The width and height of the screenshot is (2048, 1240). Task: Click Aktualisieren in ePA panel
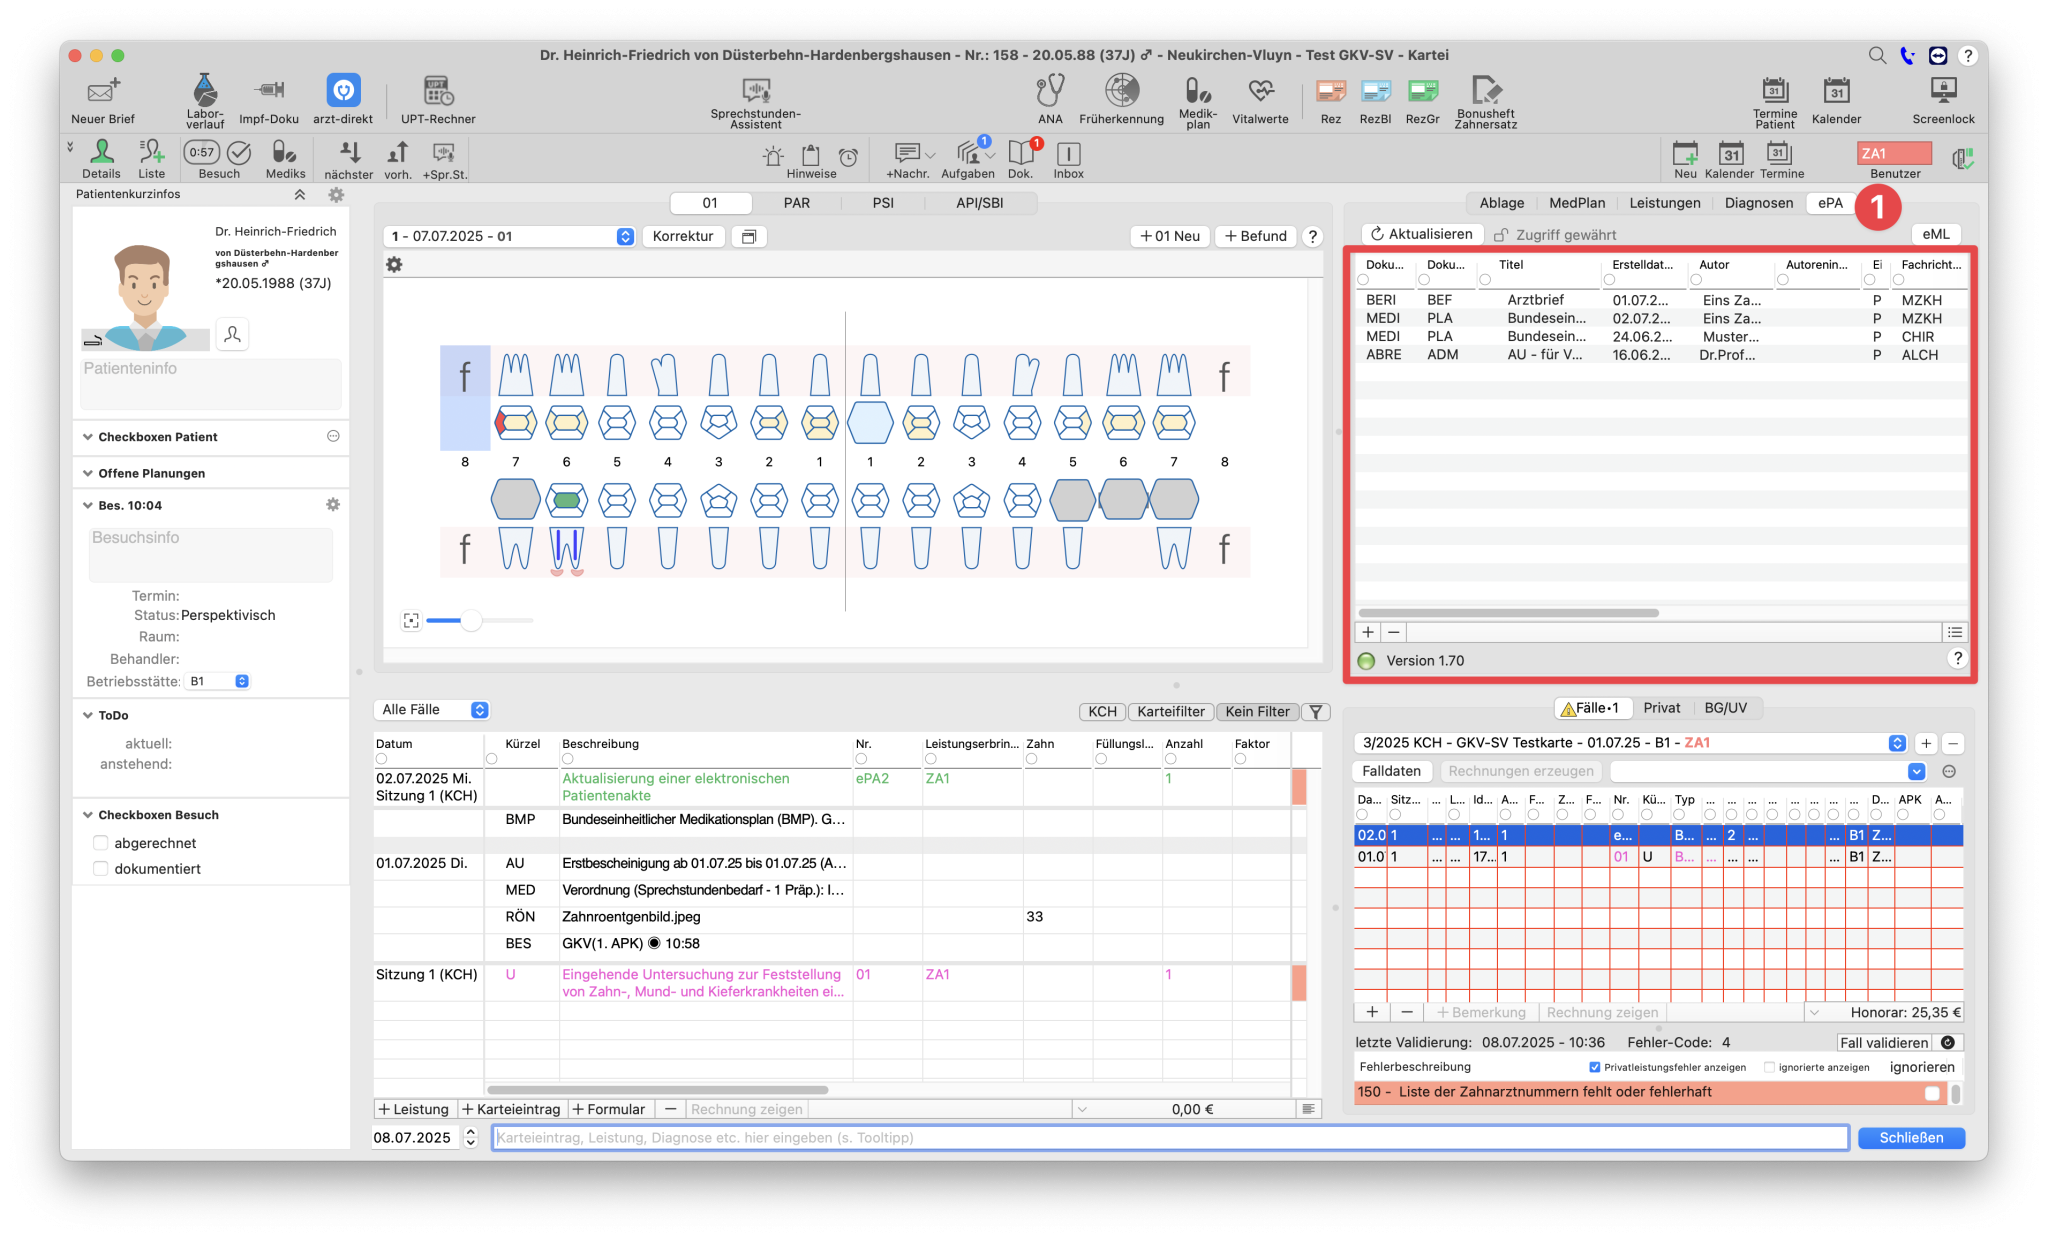pos(1421,234)
